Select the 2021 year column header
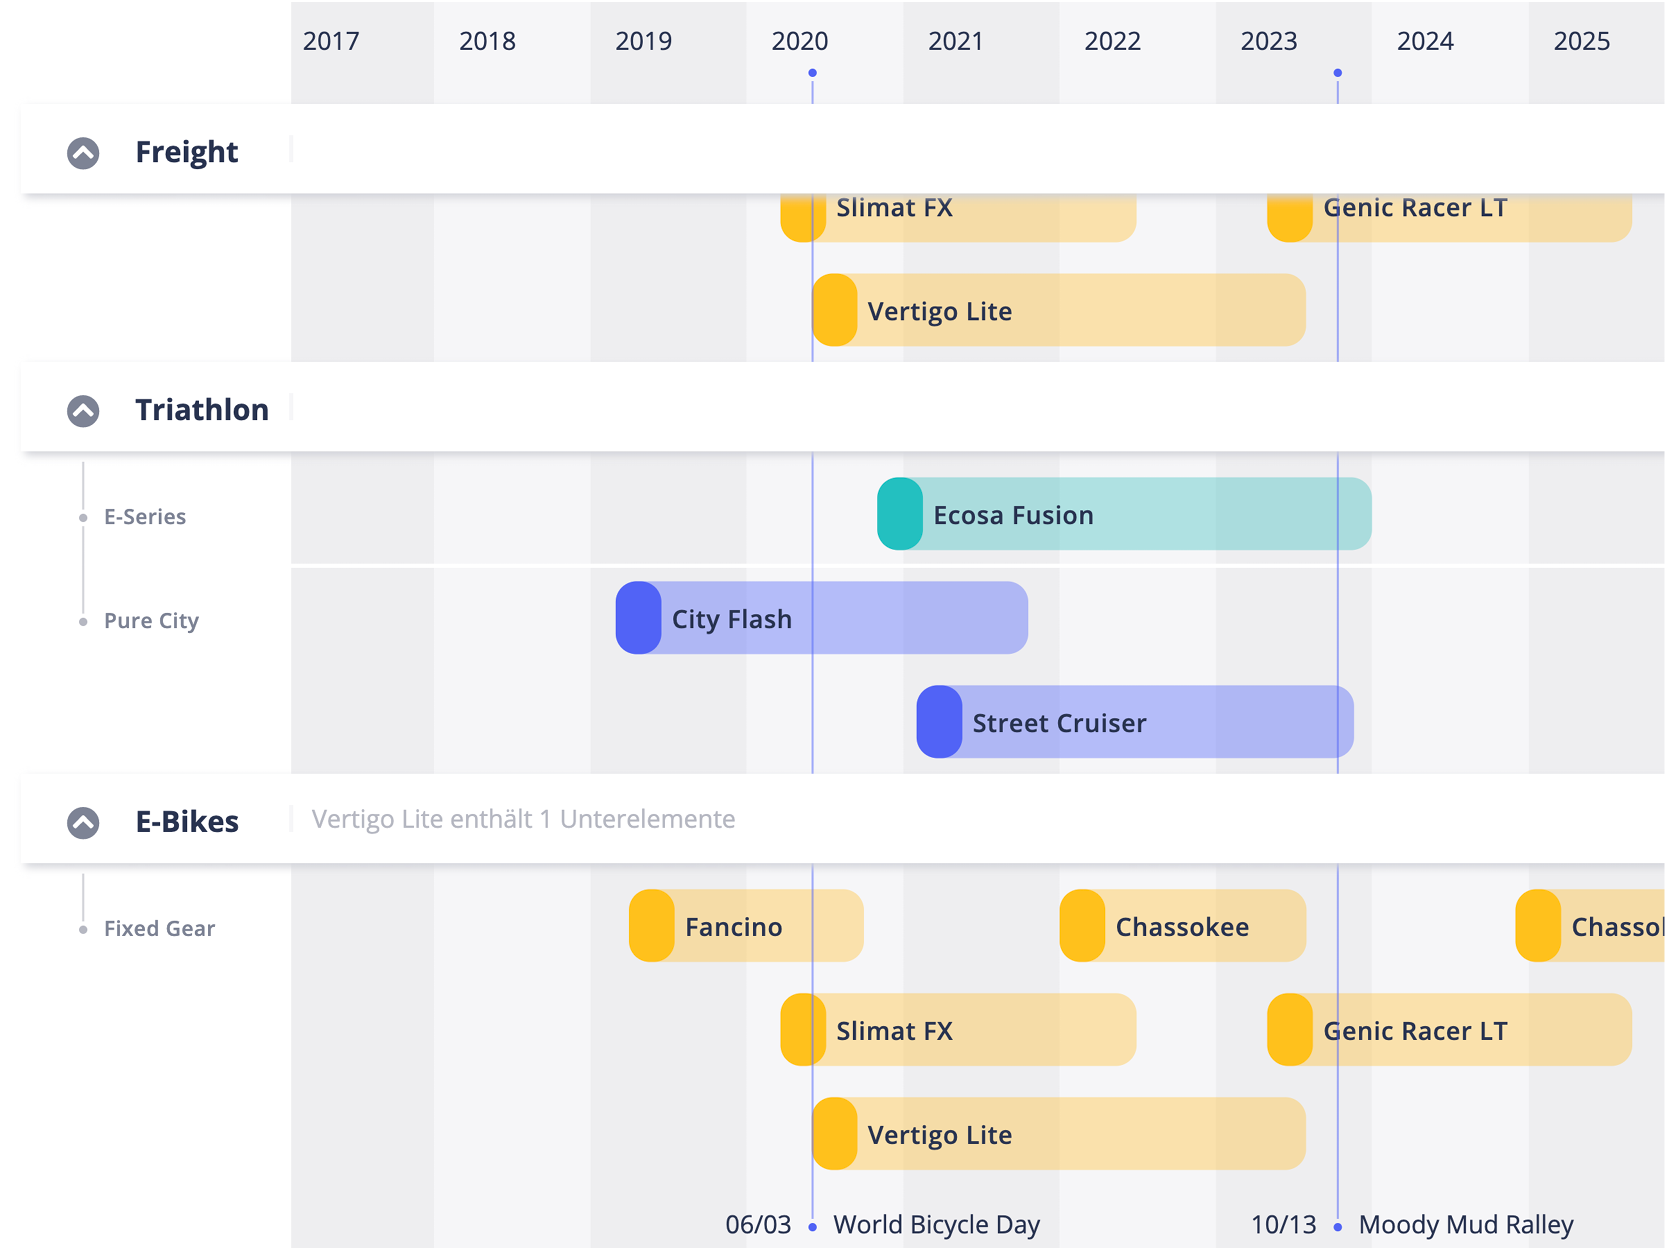The image size is (1667, 1250). tap(955, 41)
